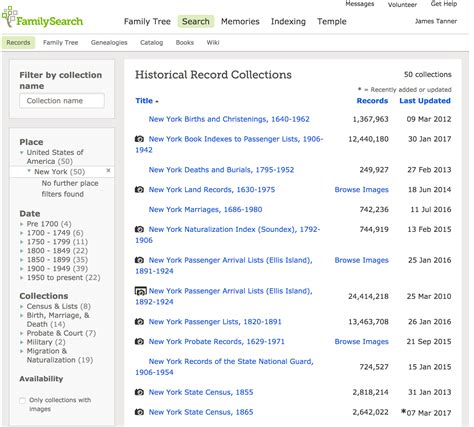Select the "50 collections" count text
This screenshot has width=474, height=427.
(428, 75)
